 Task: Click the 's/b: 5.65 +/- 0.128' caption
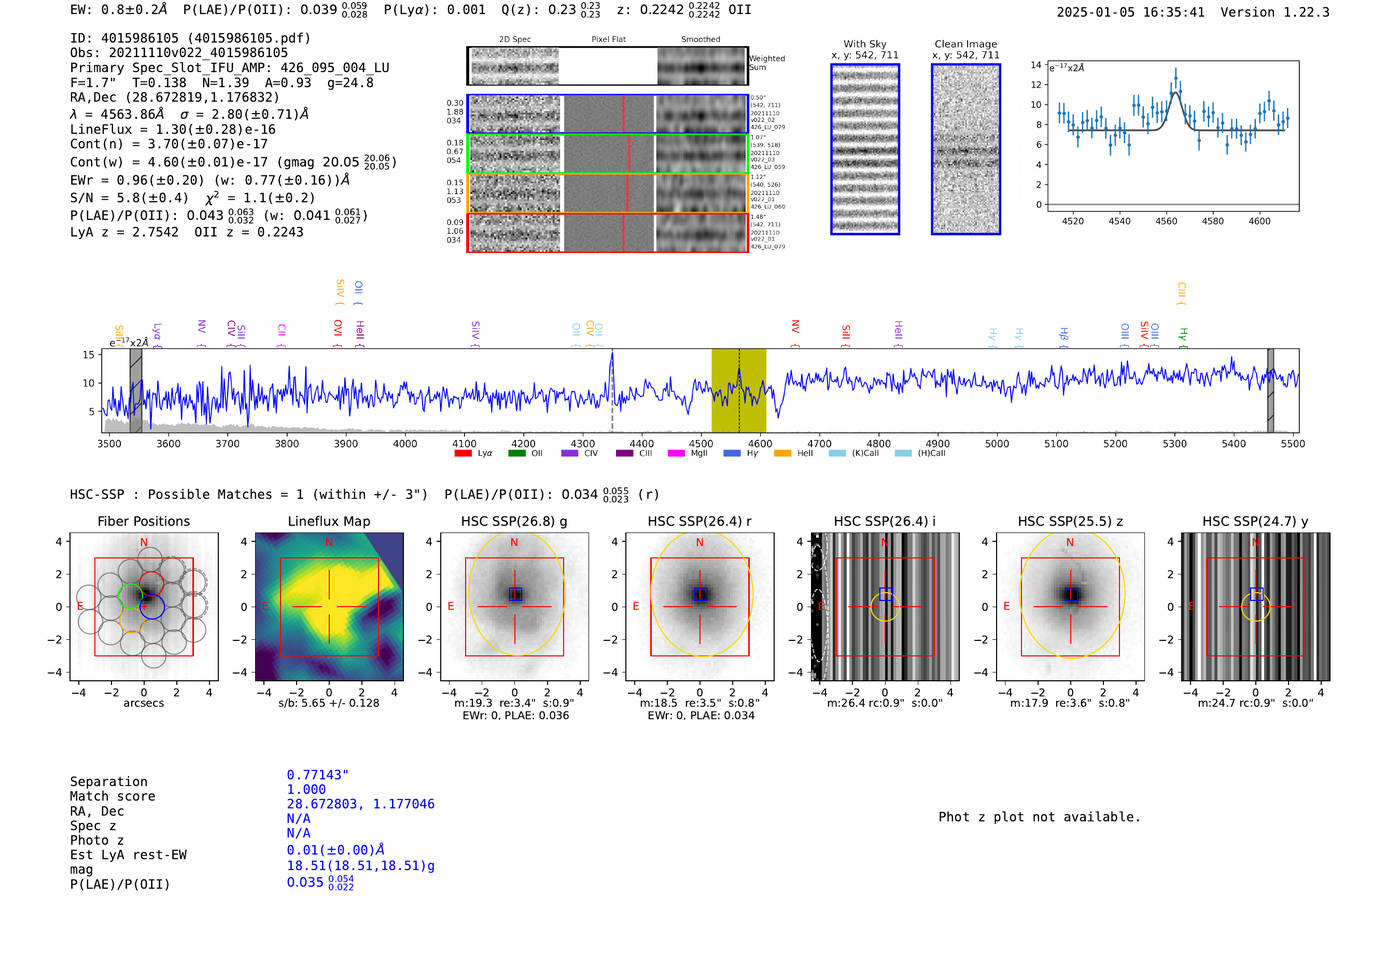coord(329,703)
